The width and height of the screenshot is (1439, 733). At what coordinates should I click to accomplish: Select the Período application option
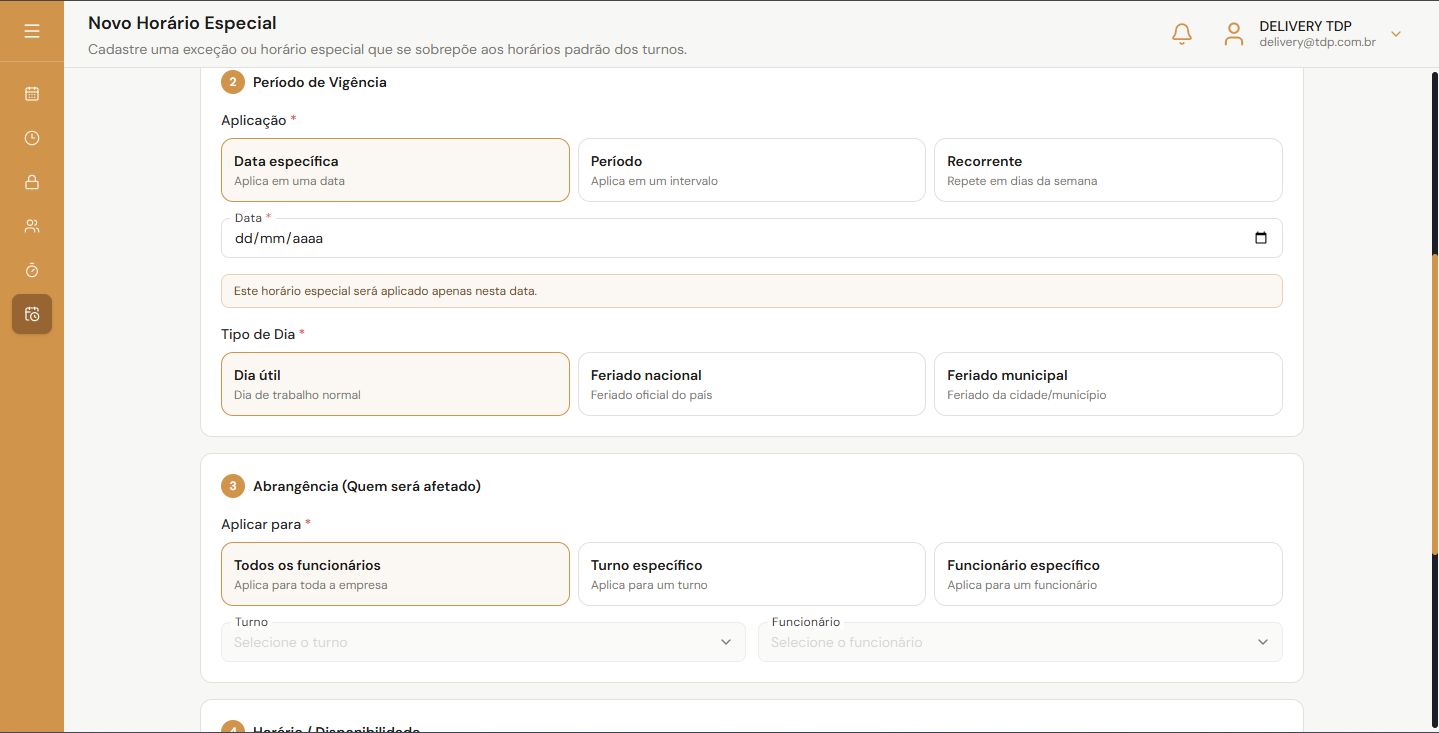point(752,170)
